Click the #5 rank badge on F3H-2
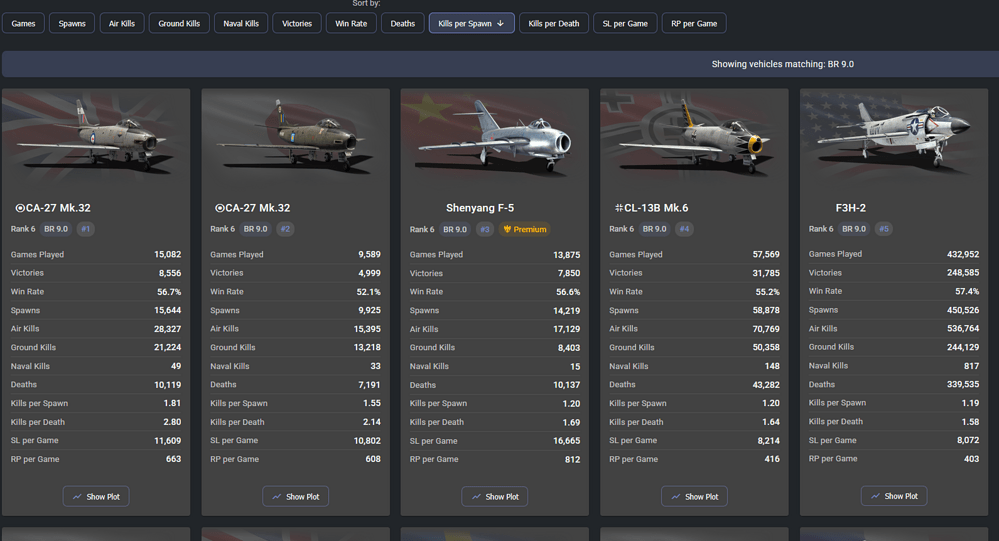Viewport: 999px width, 541px height. point(884,229)
